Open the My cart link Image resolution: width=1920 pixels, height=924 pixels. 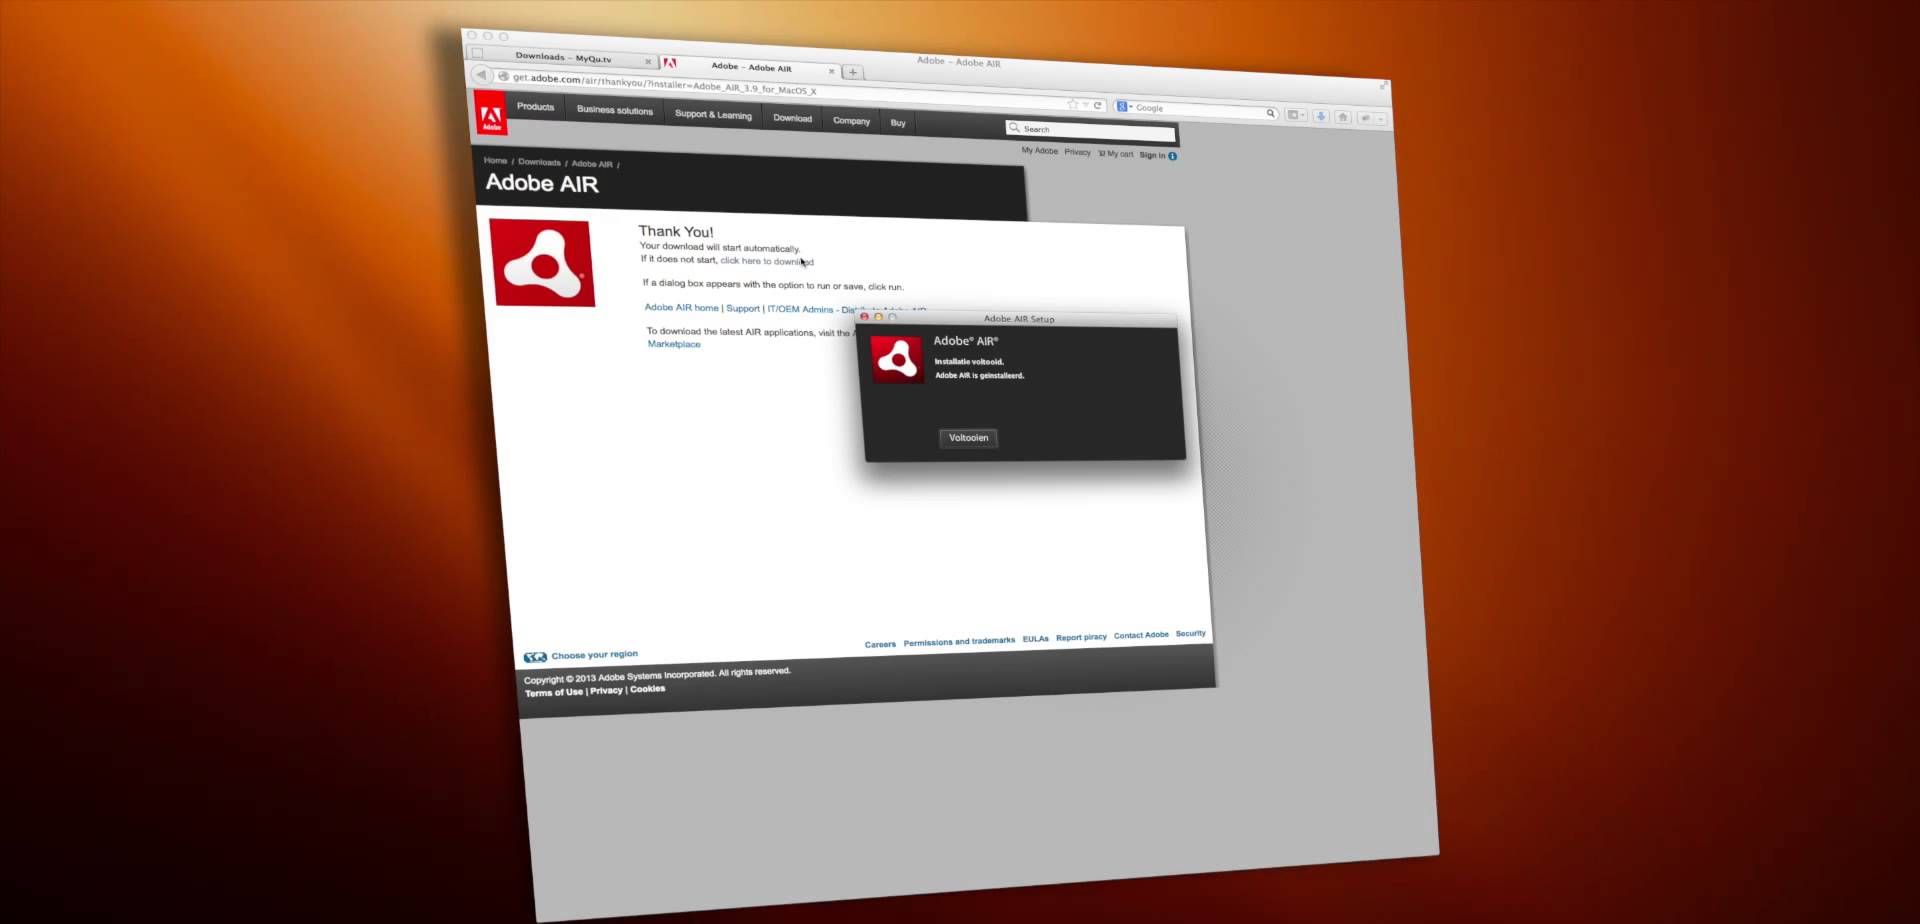[1116, 154]
